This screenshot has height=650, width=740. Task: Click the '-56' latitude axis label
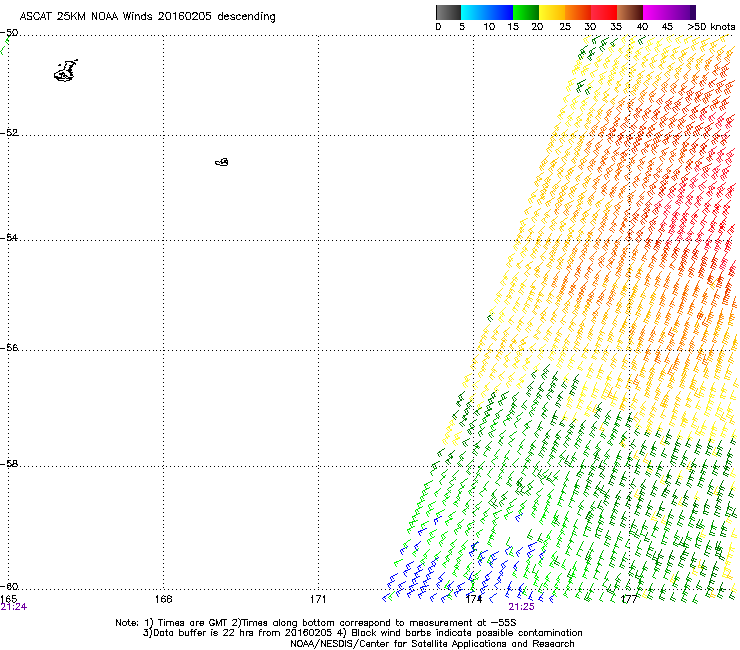point(9,347)
